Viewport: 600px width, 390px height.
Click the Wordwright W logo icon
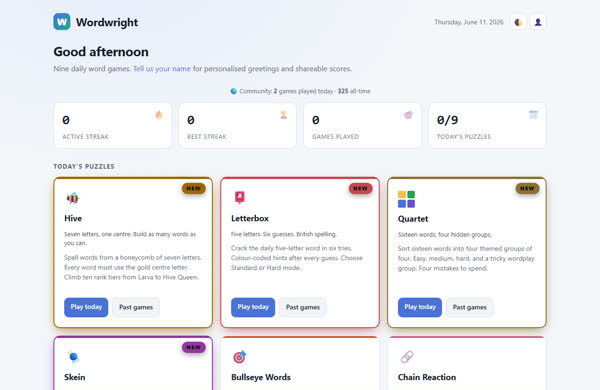(62, 22)
